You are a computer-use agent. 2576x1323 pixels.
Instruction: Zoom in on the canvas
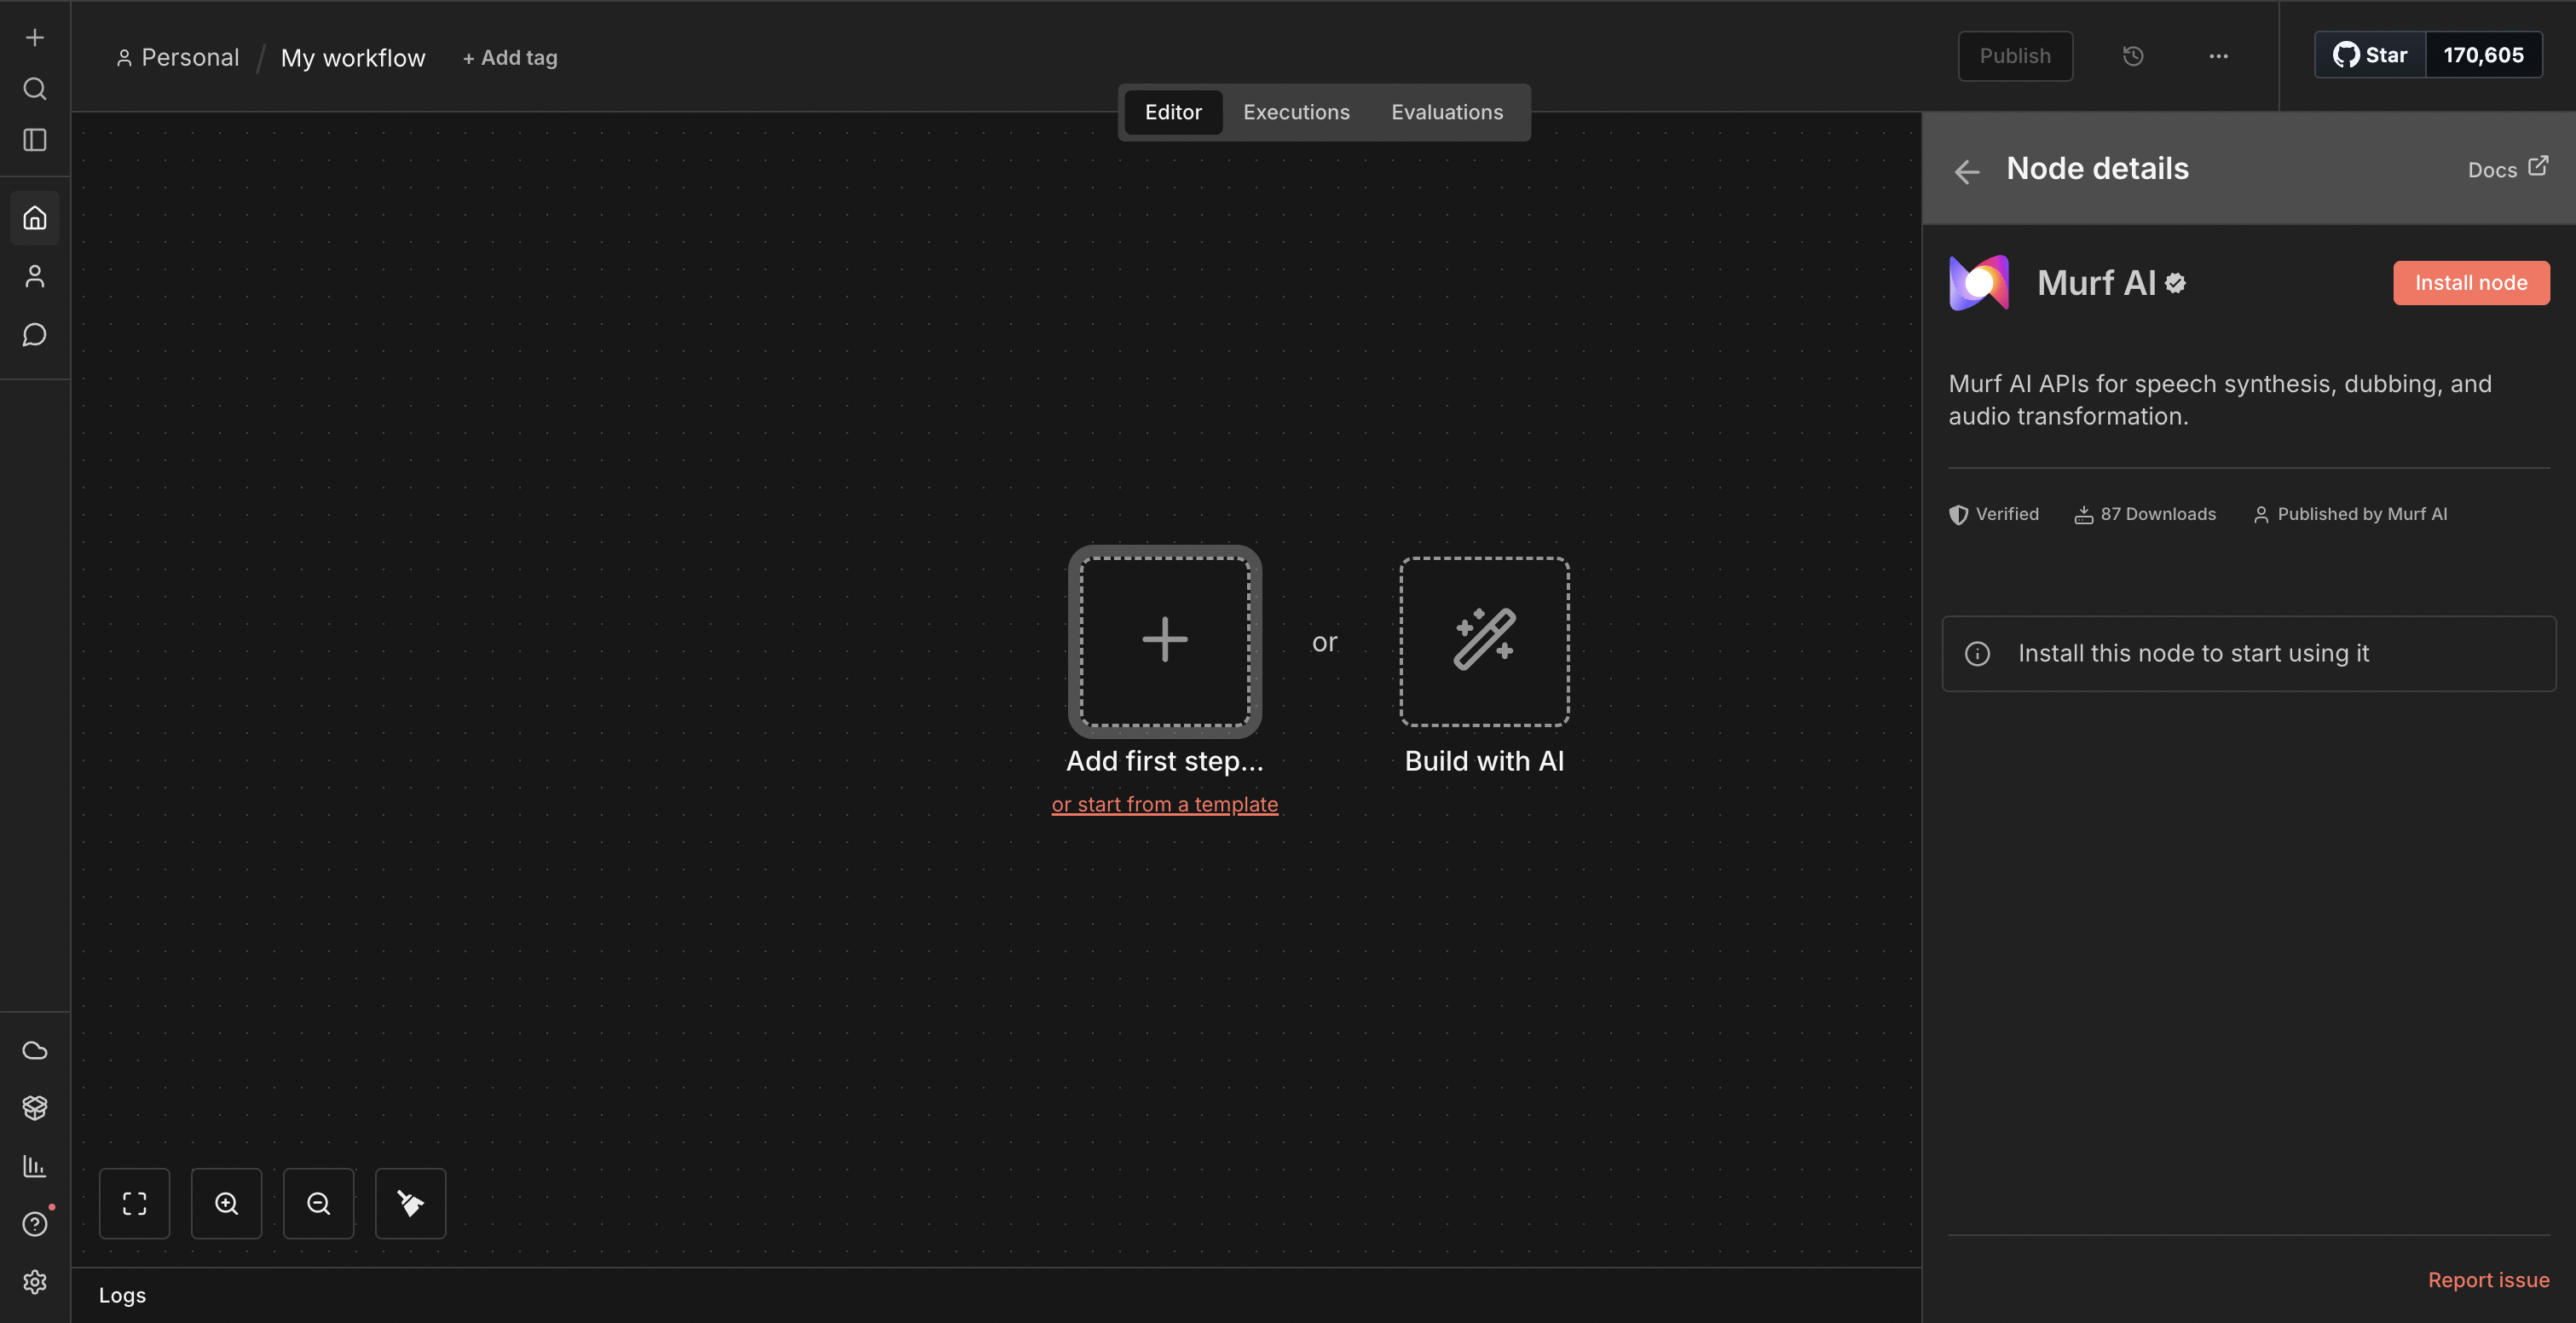point(227,1203)
